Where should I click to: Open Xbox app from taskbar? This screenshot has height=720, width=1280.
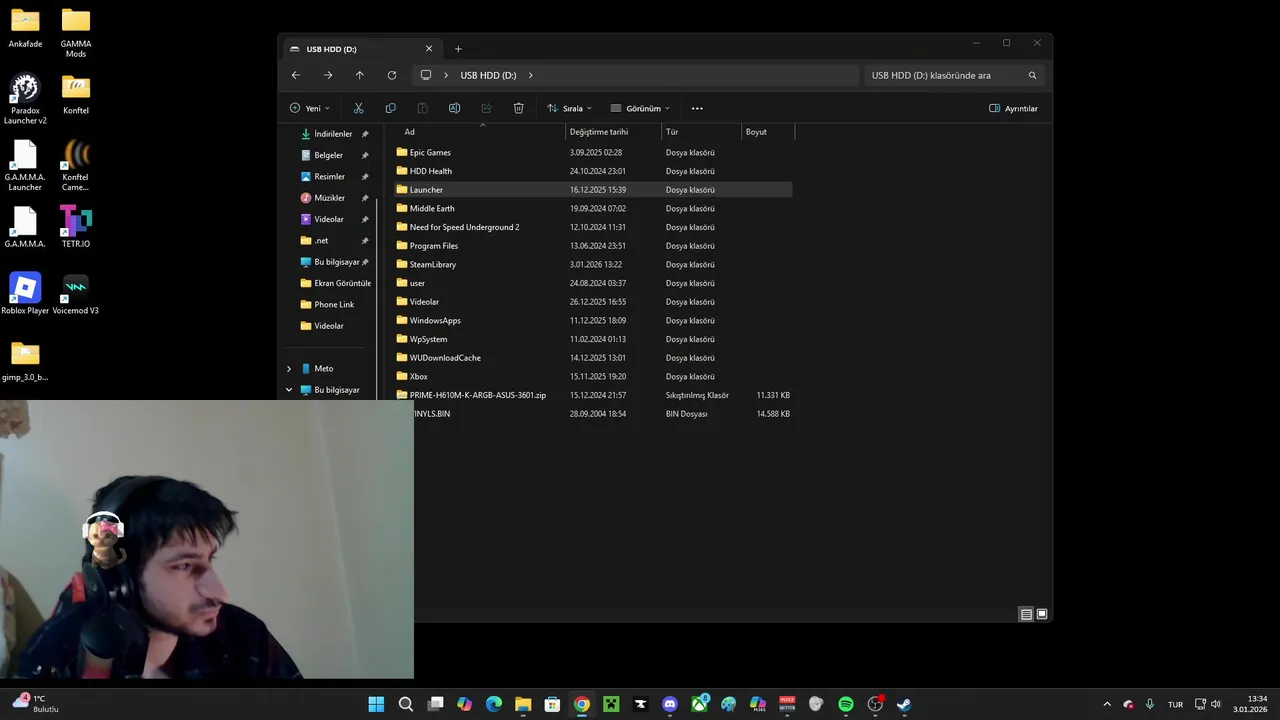pyautogui.click(x=699, y=704)
